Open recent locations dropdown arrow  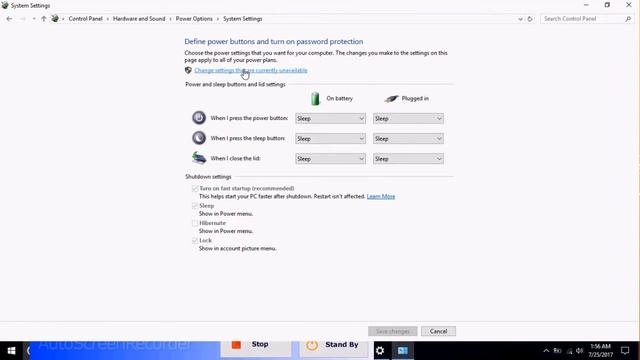(34, 19)
